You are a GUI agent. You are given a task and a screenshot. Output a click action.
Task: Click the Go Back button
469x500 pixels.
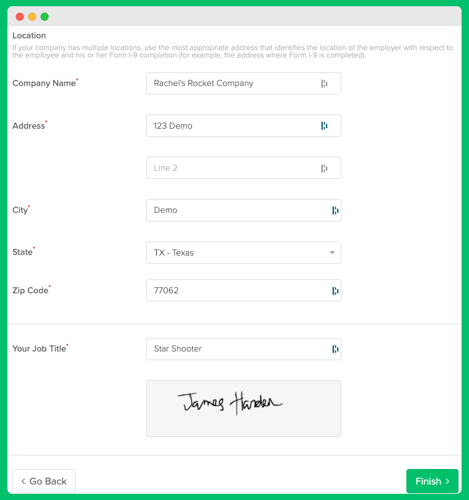coord(44,481)
